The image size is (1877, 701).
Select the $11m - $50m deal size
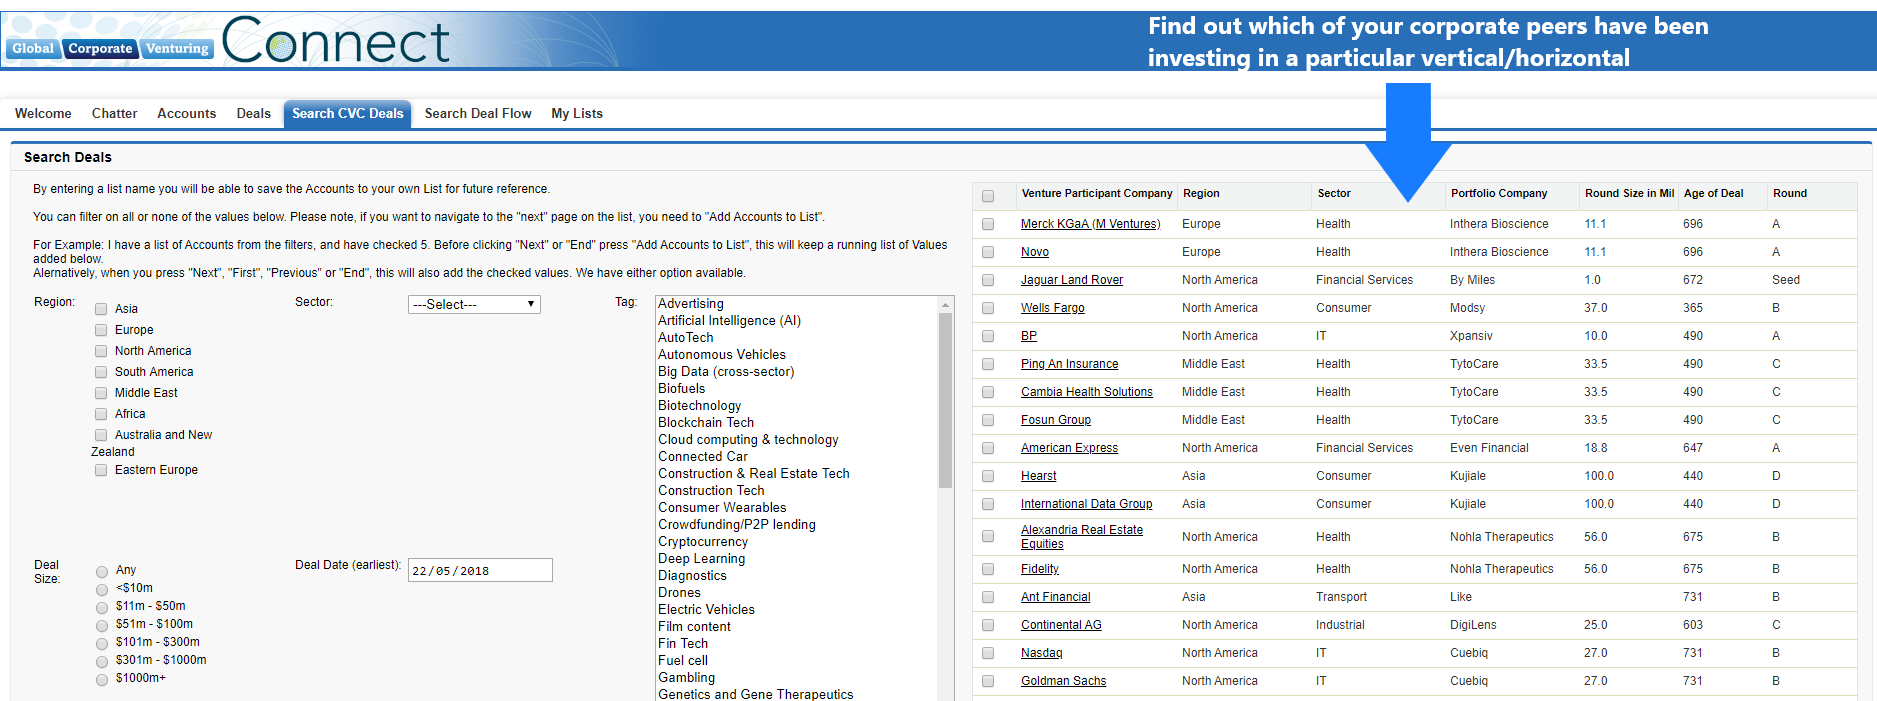(x=102, y=607)
